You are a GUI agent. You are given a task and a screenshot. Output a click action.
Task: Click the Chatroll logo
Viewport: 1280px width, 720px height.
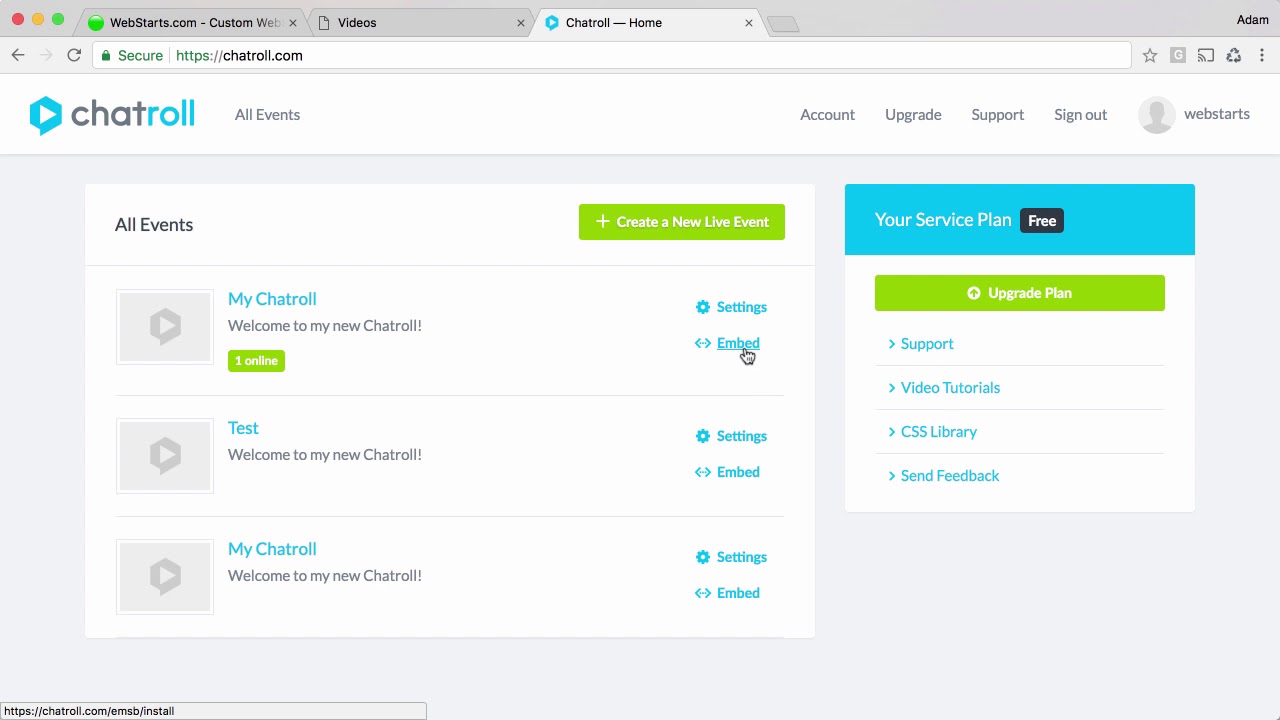[112, 115]
